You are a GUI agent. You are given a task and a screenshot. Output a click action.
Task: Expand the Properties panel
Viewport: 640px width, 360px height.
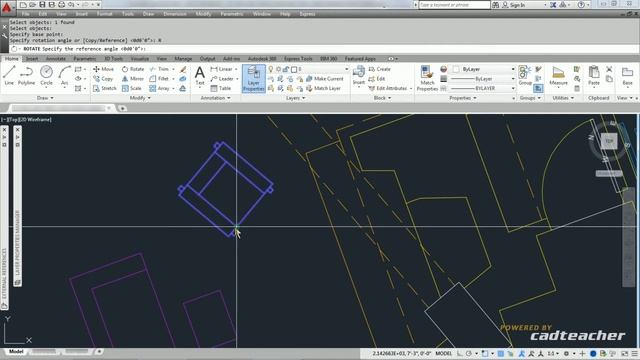click(462, 98)
